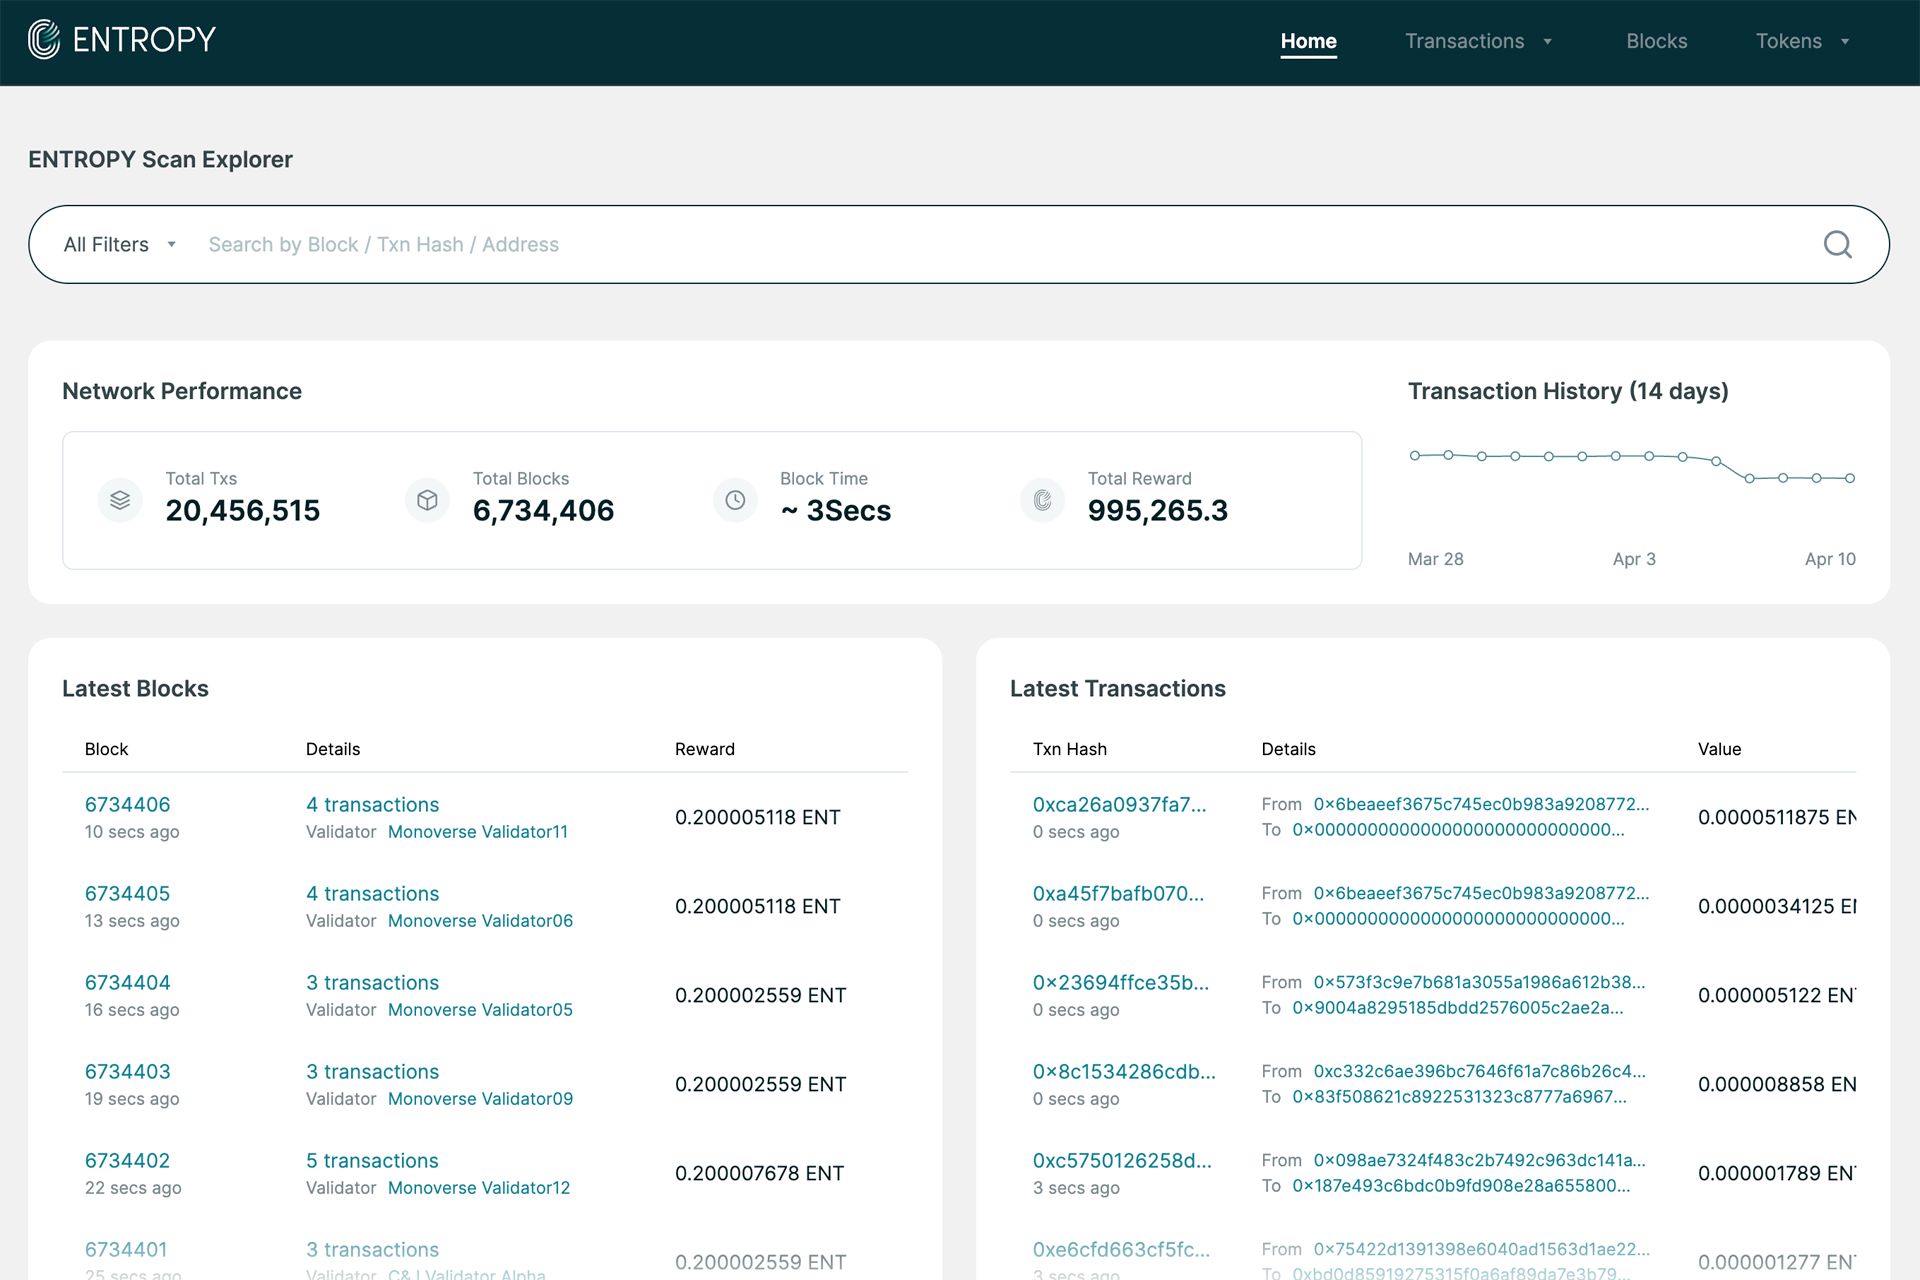Select reward 0.200007678 ENT

coord(759,1173)
